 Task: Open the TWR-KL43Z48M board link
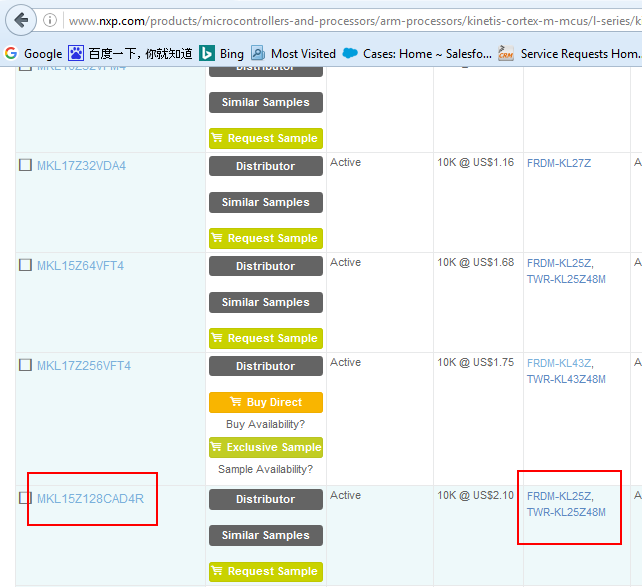[566, 379]
